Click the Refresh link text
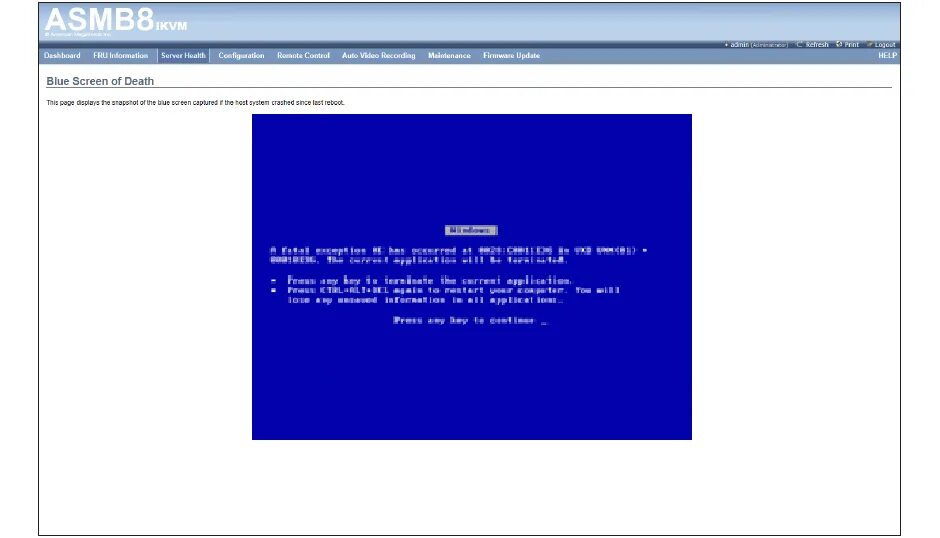Screen dimensions: 940x538 point(817,44)
